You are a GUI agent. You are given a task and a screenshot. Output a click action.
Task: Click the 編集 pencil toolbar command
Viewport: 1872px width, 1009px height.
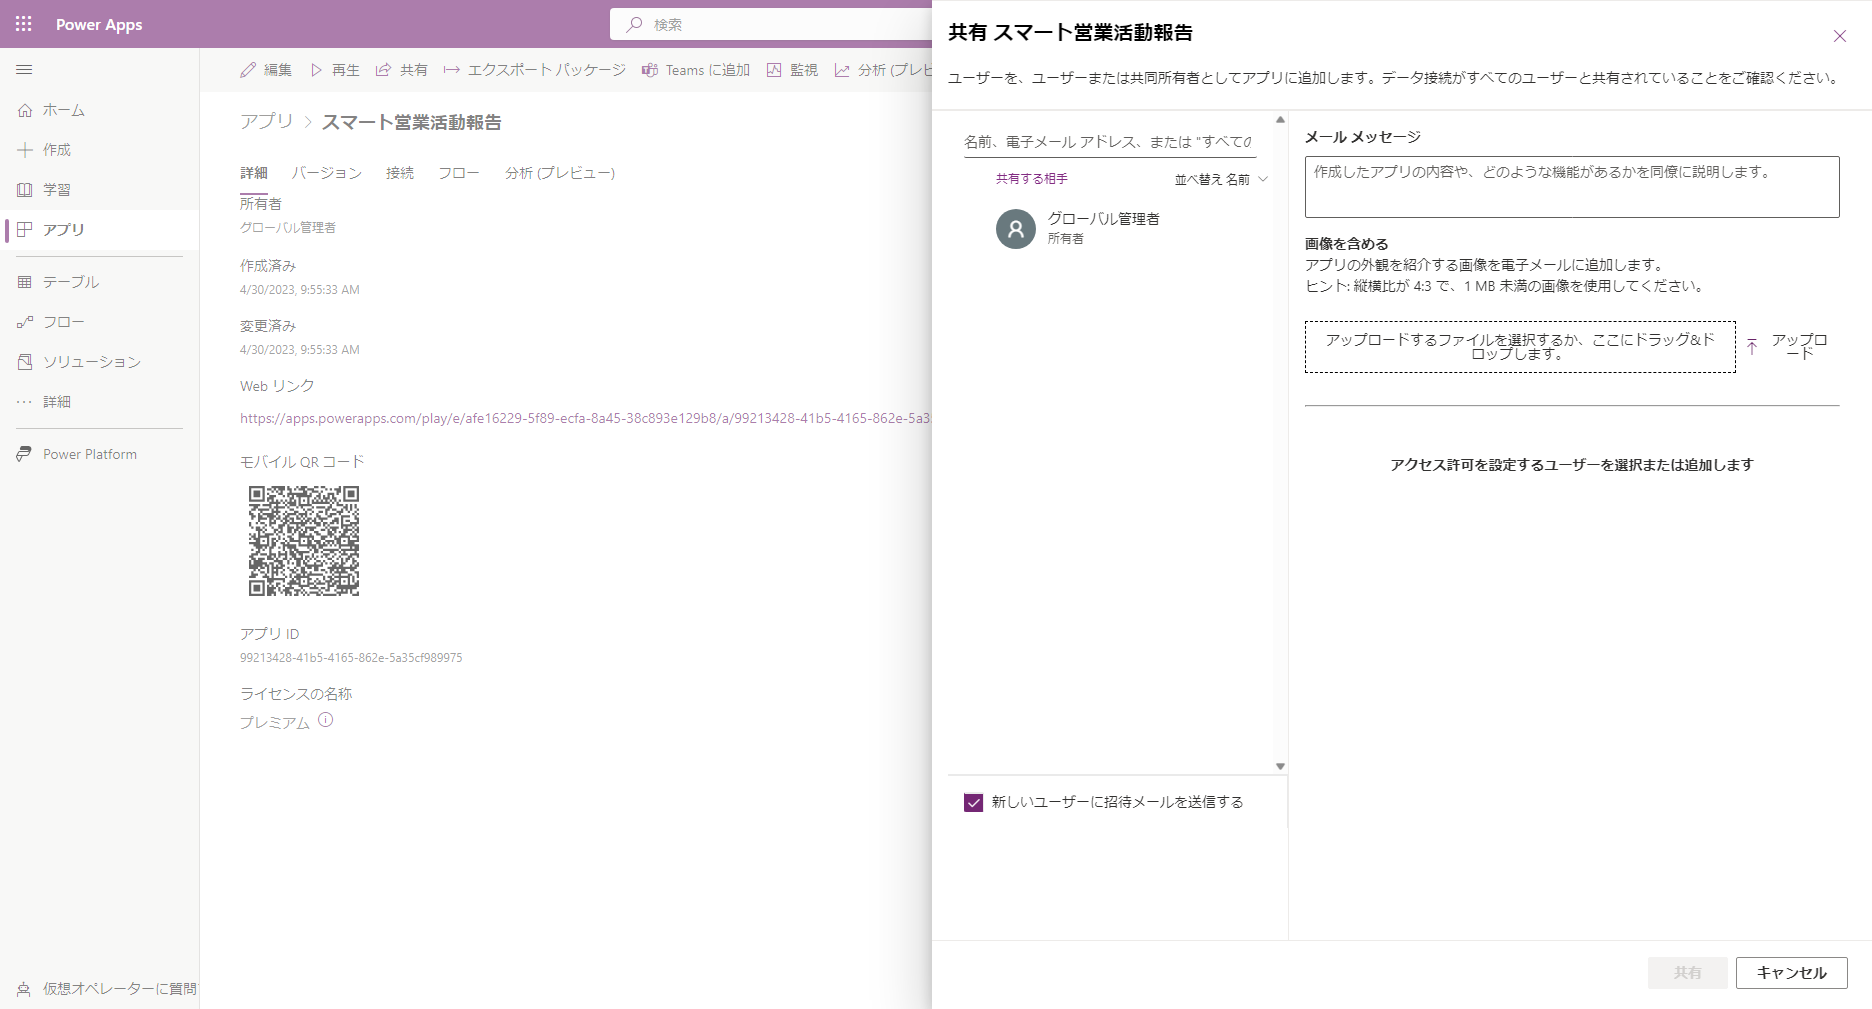(266, 70)
